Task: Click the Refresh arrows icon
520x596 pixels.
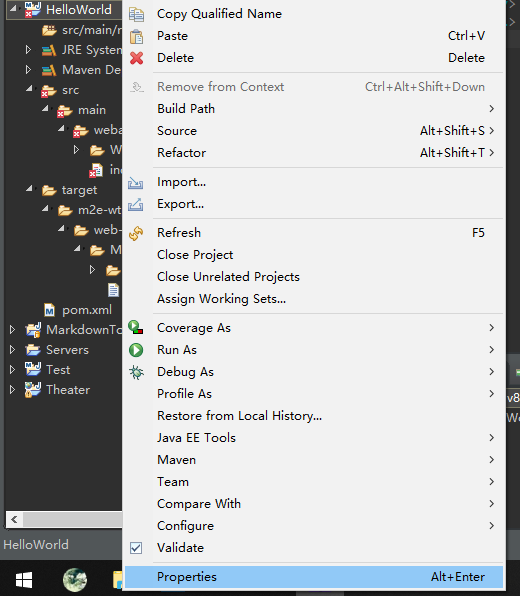Action: click(136, 233)
